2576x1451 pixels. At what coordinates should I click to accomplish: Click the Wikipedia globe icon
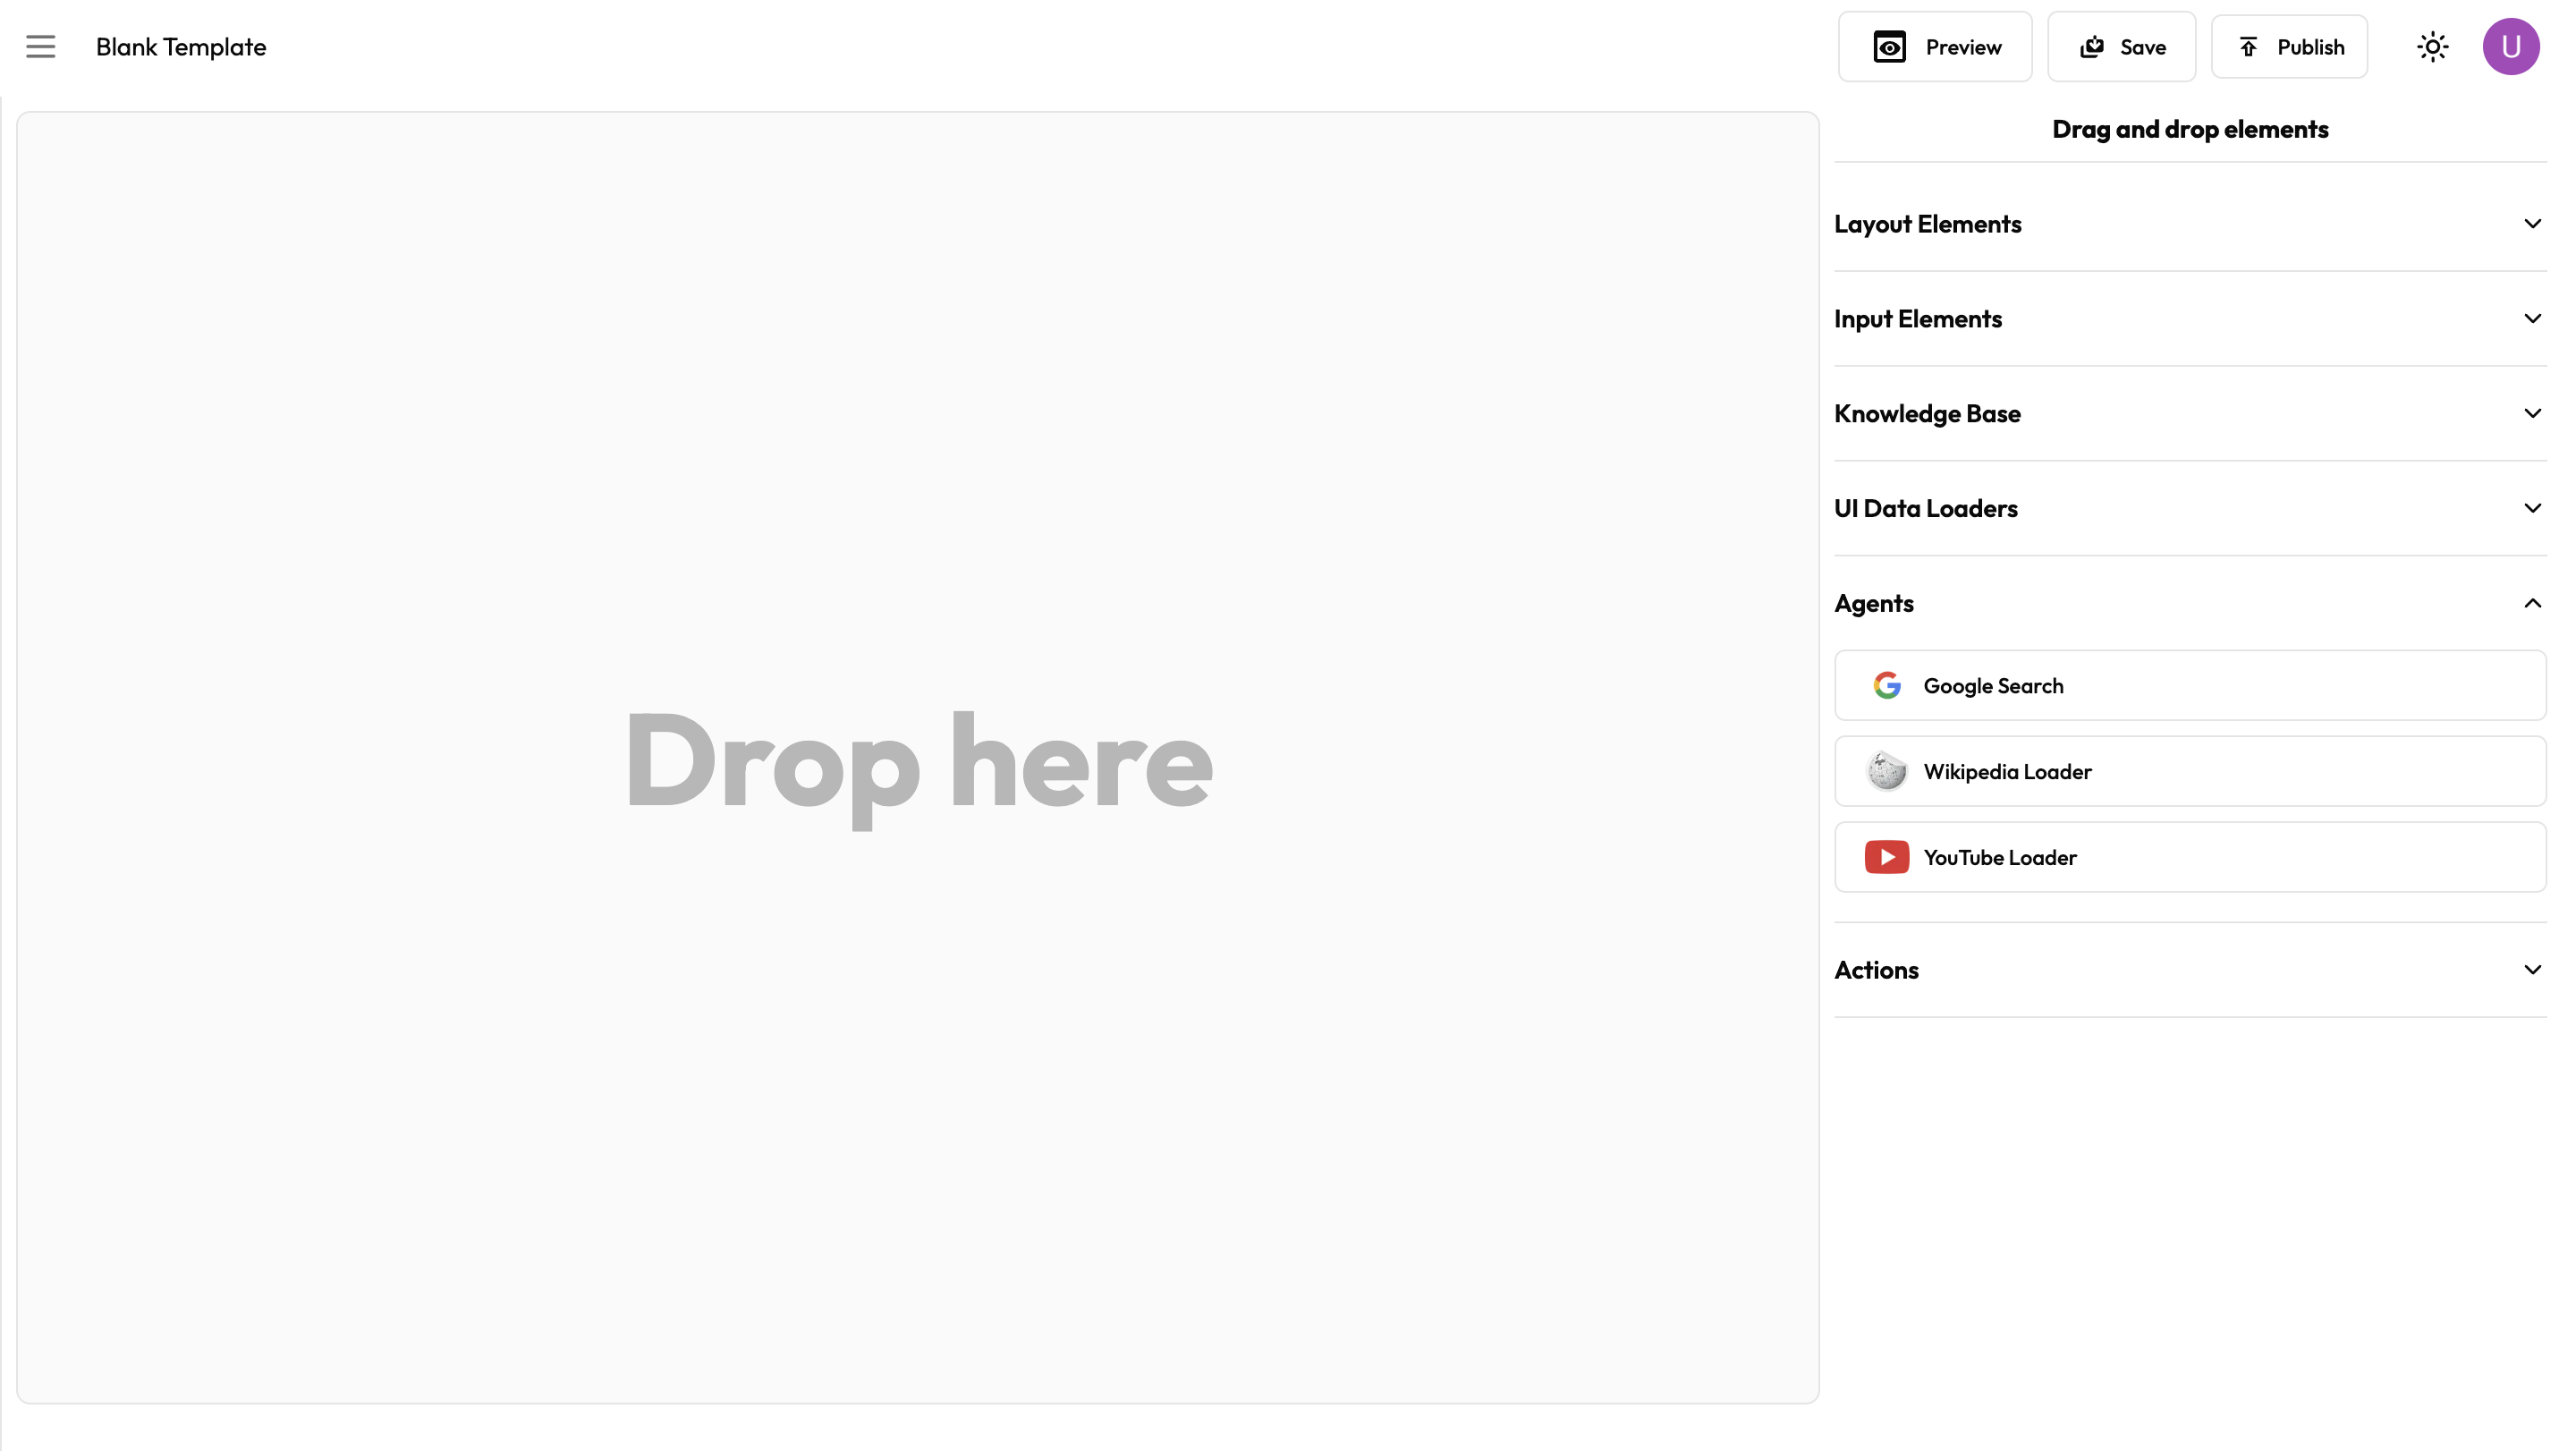[x=1886, y=771]
